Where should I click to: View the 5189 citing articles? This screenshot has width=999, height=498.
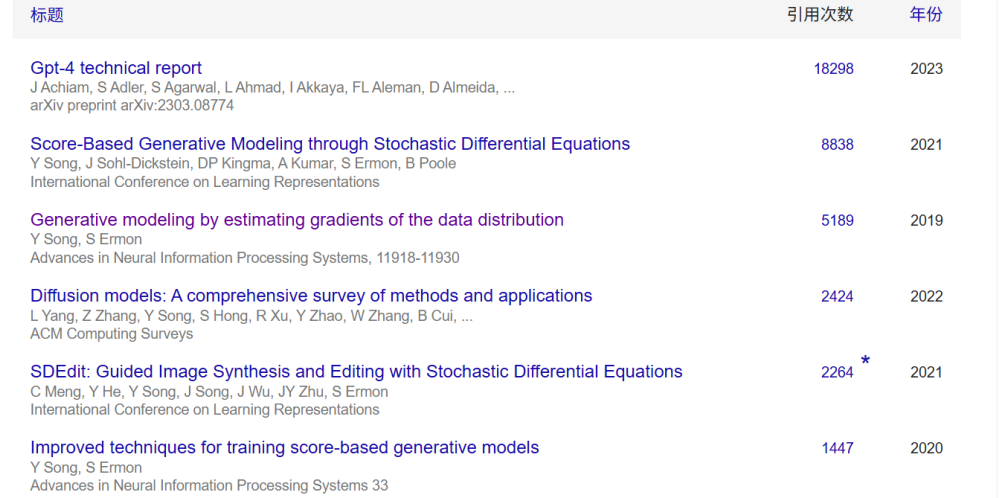tap(837, 221)
